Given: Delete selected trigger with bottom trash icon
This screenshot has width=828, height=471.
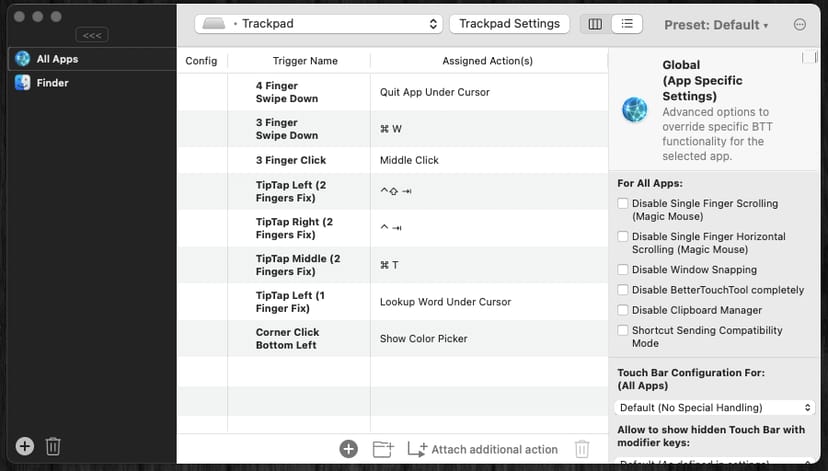Looking at the screenshot, I should click(582, 449).
